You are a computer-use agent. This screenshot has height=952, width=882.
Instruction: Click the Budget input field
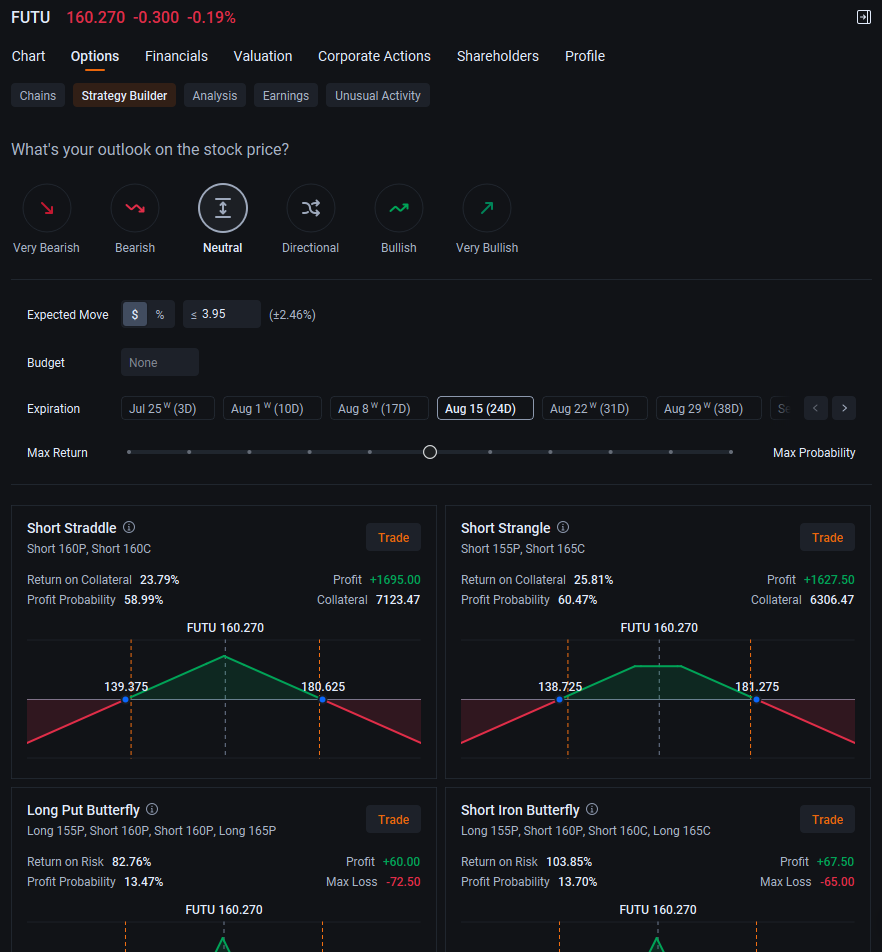160,362
